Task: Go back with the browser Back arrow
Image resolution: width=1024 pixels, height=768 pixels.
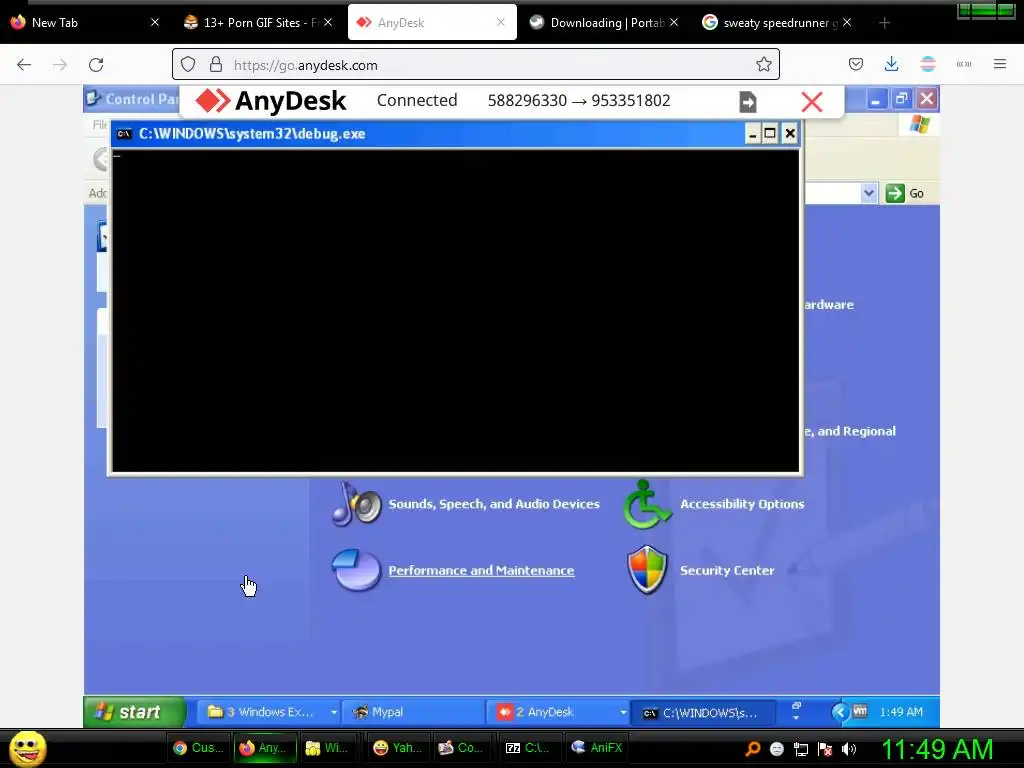Action: [x=24, y=65]
